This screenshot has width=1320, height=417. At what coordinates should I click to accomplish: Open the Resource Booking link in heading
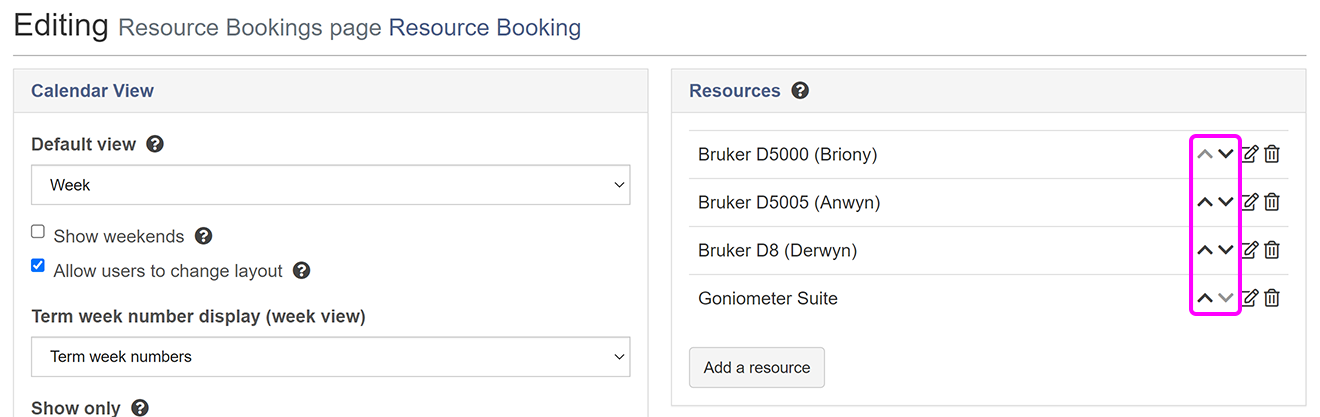[484, 27]
